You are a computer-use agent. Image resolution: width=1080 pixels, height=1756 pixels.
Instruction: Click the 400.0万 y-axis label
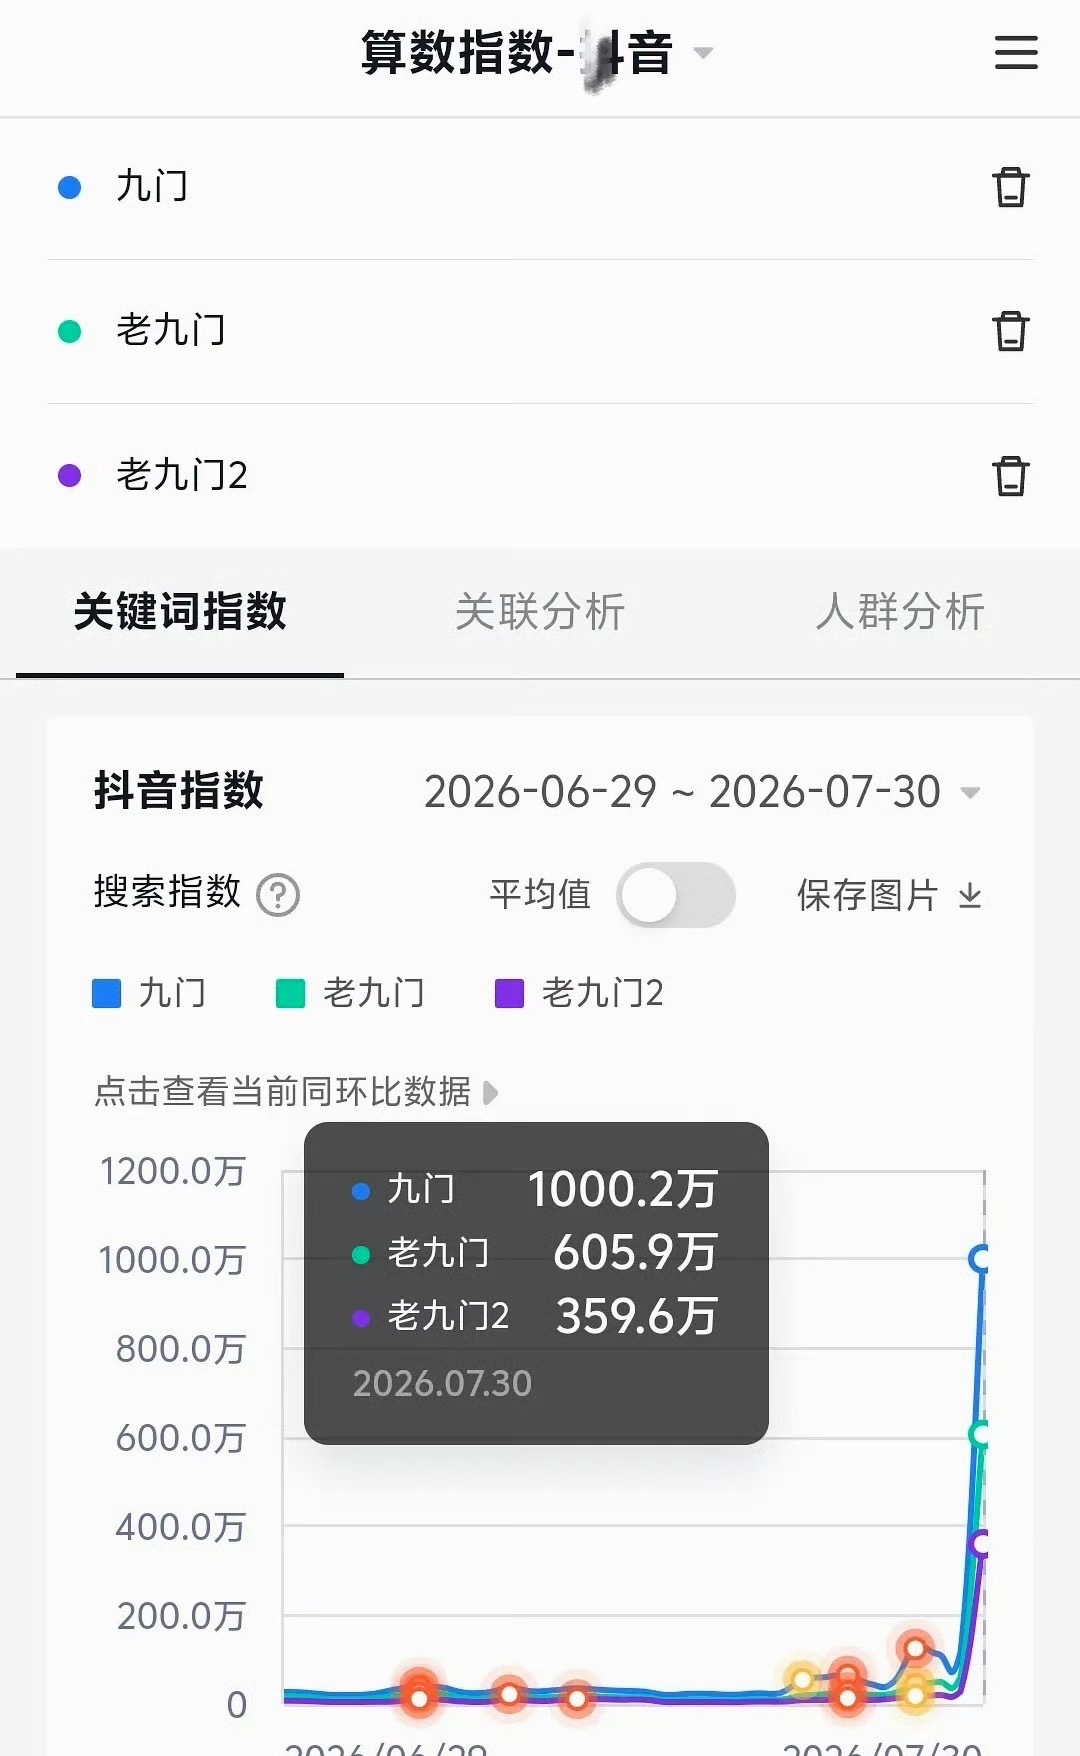[180, 1527]
